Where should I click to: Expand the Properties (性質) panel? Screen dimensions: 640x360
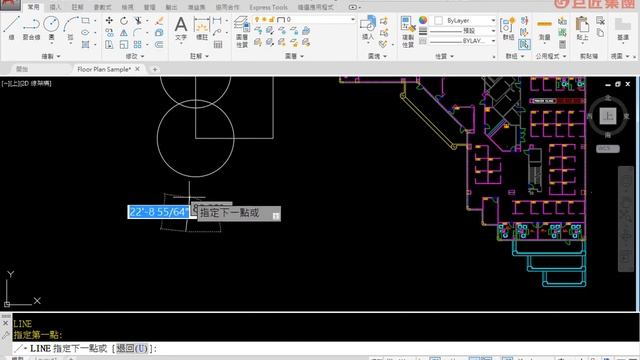click(444, 56)
